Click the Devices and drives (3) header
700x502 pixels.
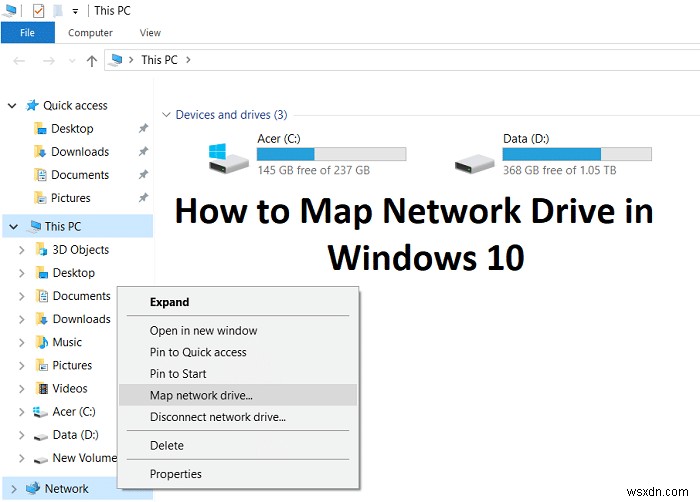(231, 115)
